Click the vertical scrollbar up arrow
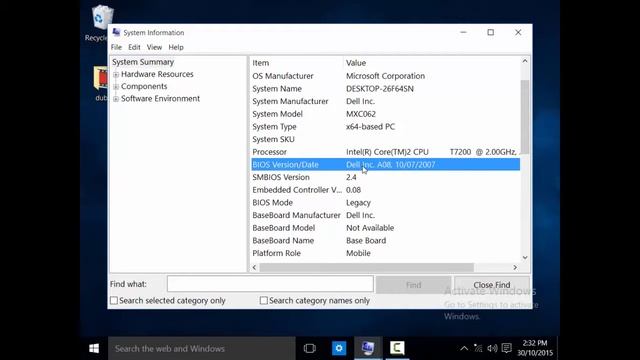The image size is (640, 360). 525,61
